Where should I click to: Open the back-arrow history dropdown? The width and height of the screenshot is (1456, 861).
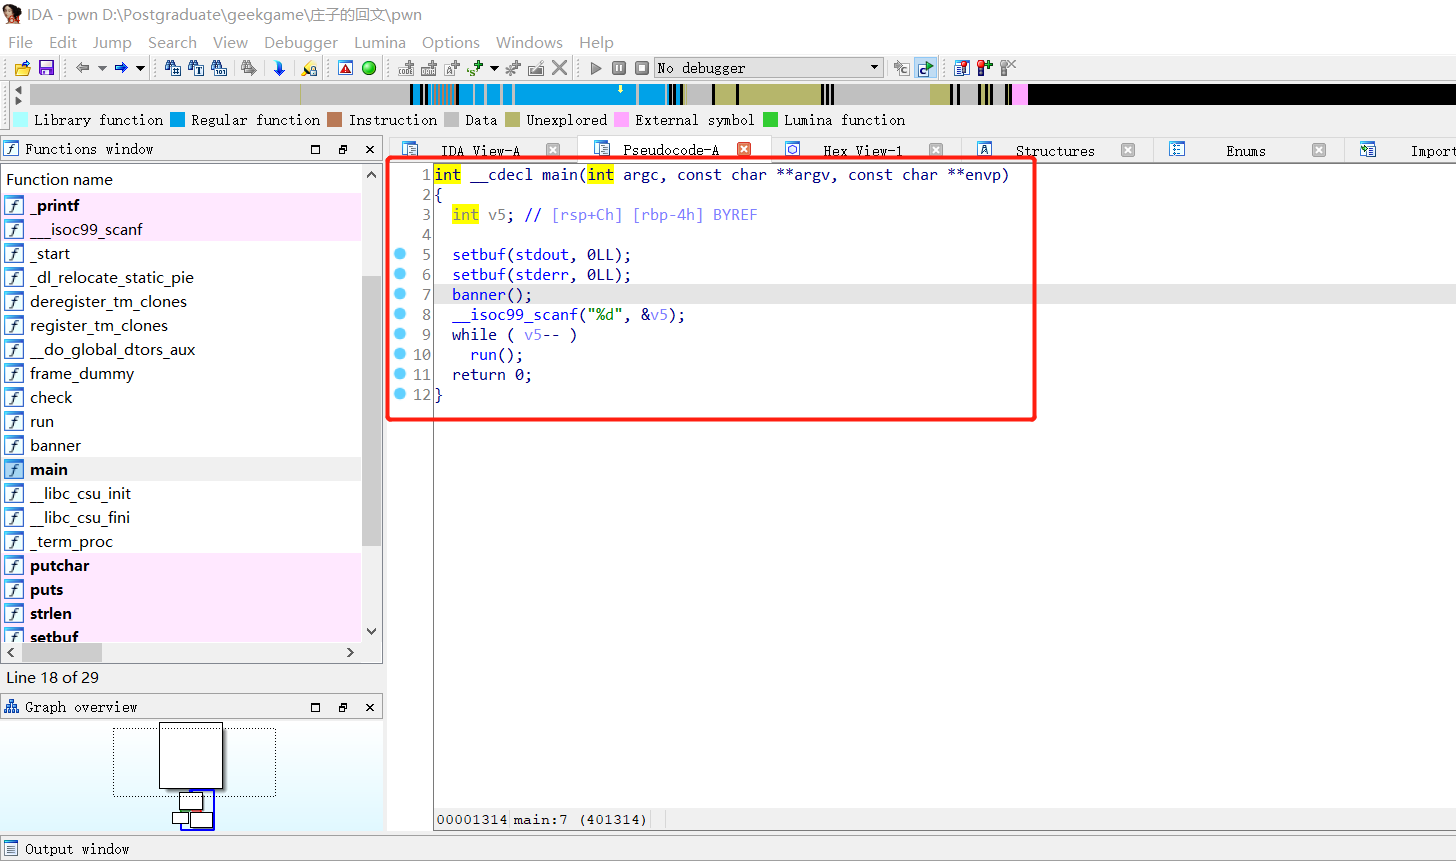[102, 68]
